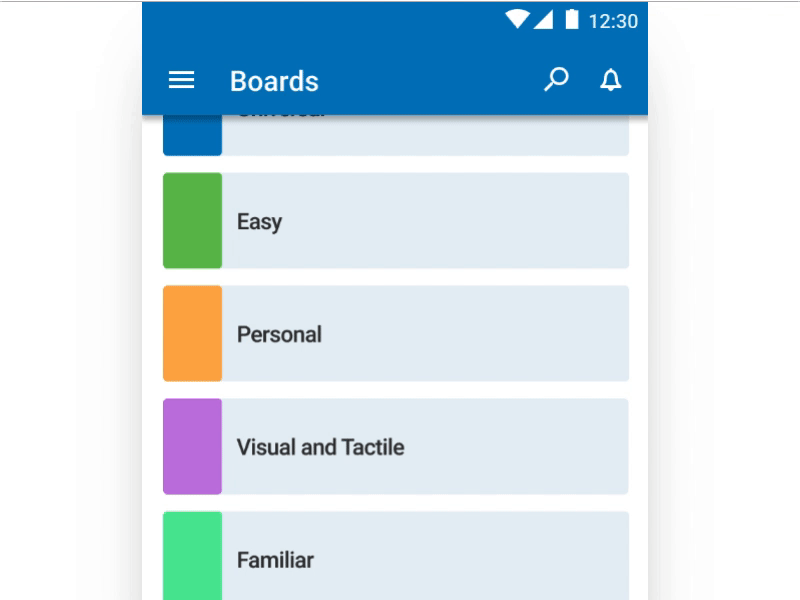Click the green swatch beside Easy

193,219
